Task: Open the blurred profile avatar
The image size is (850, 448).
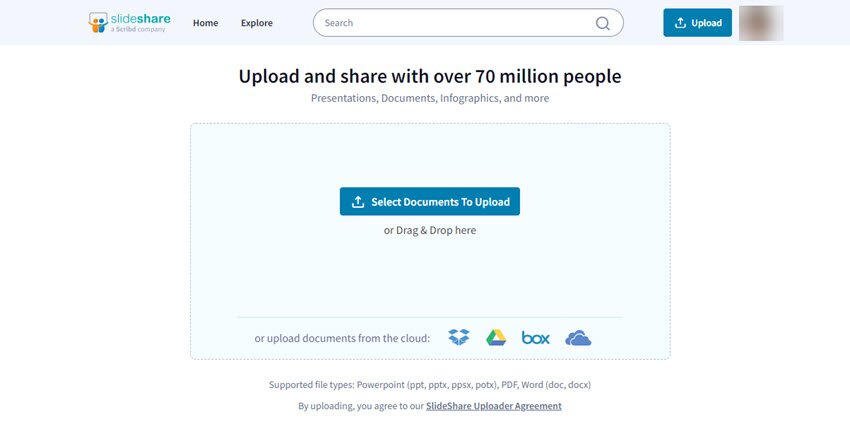Action: [760, 23]
